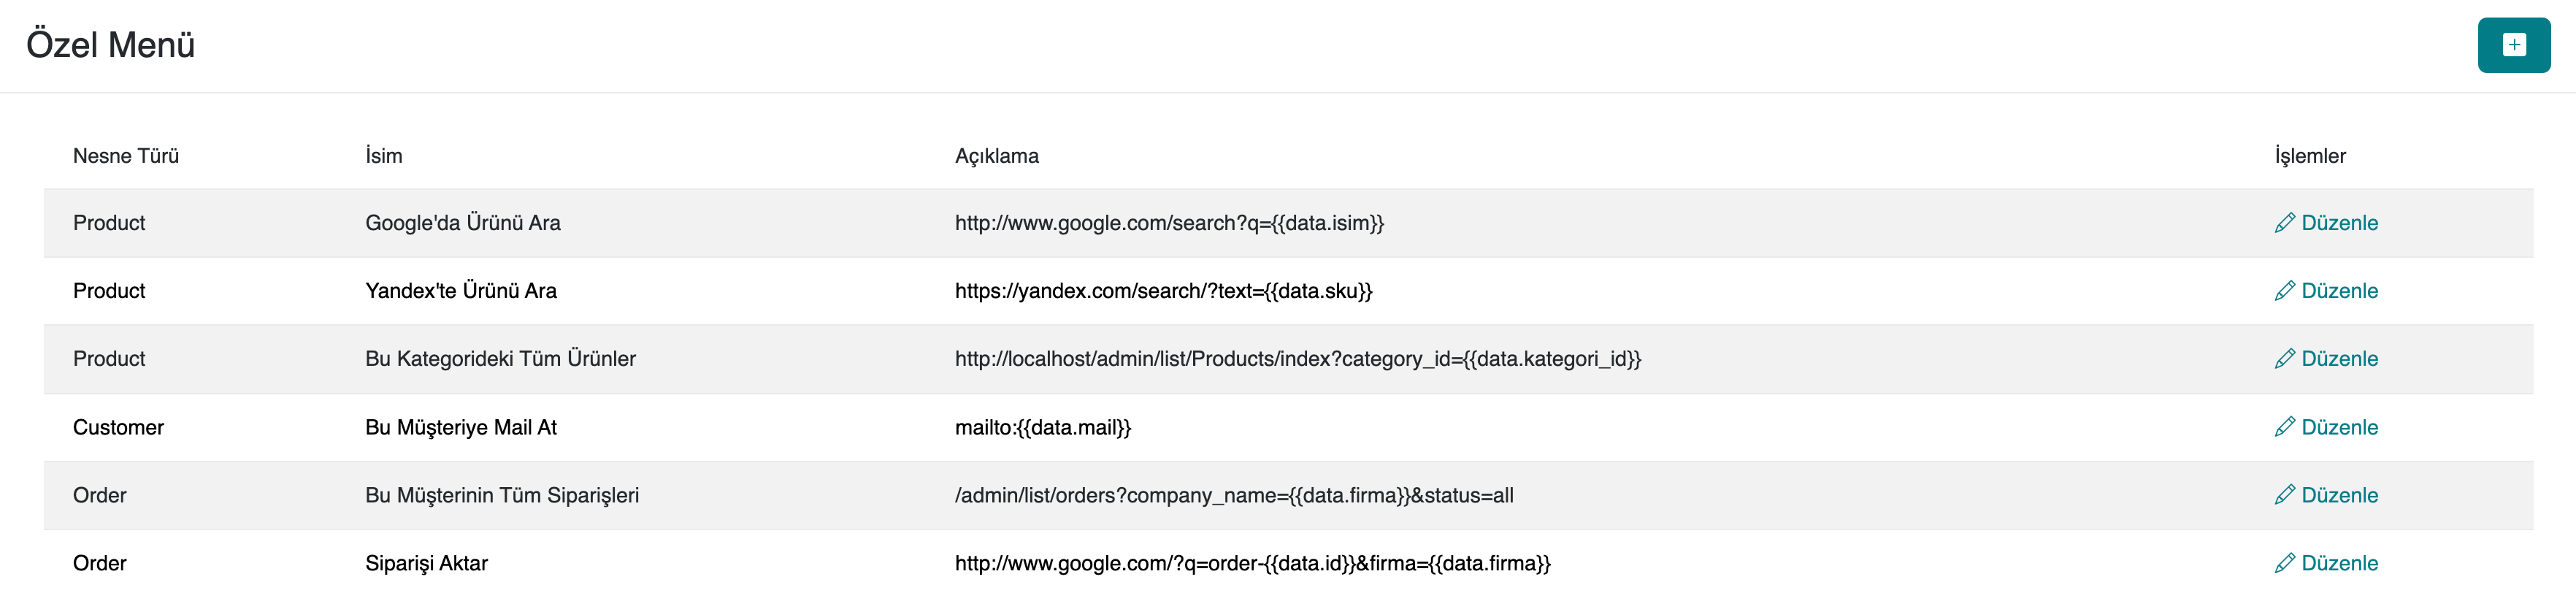Screen dimensions: 2576x593
Task: Click the yandex.com search URL cell
Action: point(1163,291)
